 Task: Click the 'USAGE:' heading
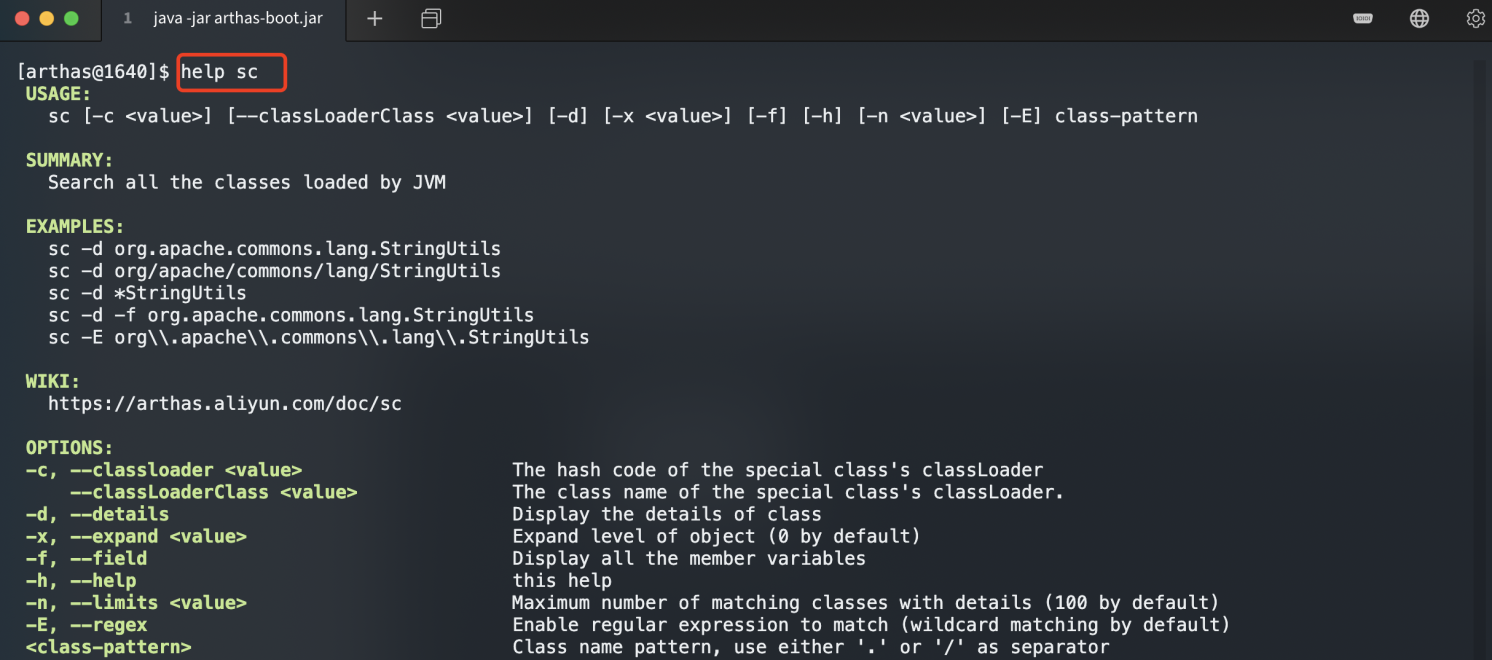pyautogui.click(x=58, y=94)
